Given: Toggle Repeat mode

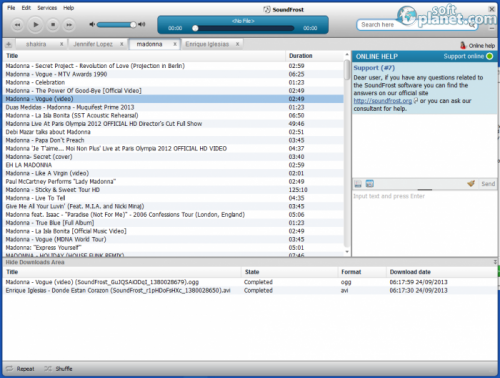Looking at the screenshot, I should pos(20,369).
